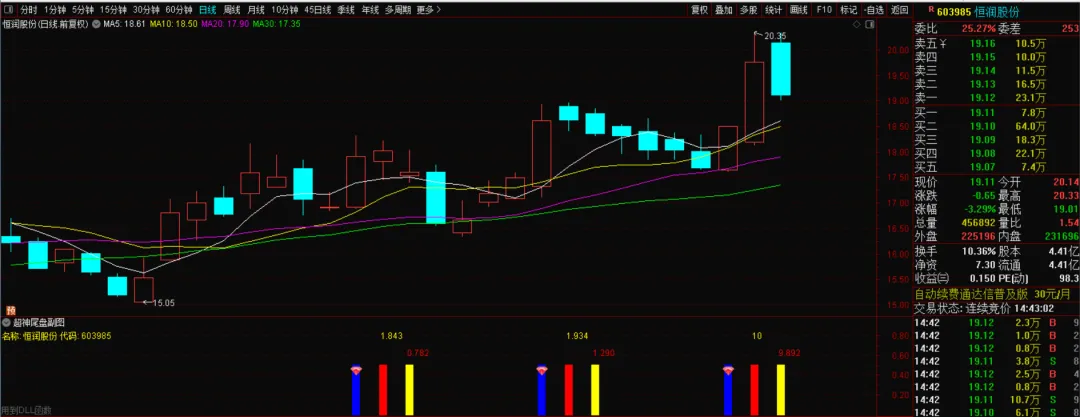Open the 多股 multi-stock view
The image size is (1080, 417).
point(749,10)
